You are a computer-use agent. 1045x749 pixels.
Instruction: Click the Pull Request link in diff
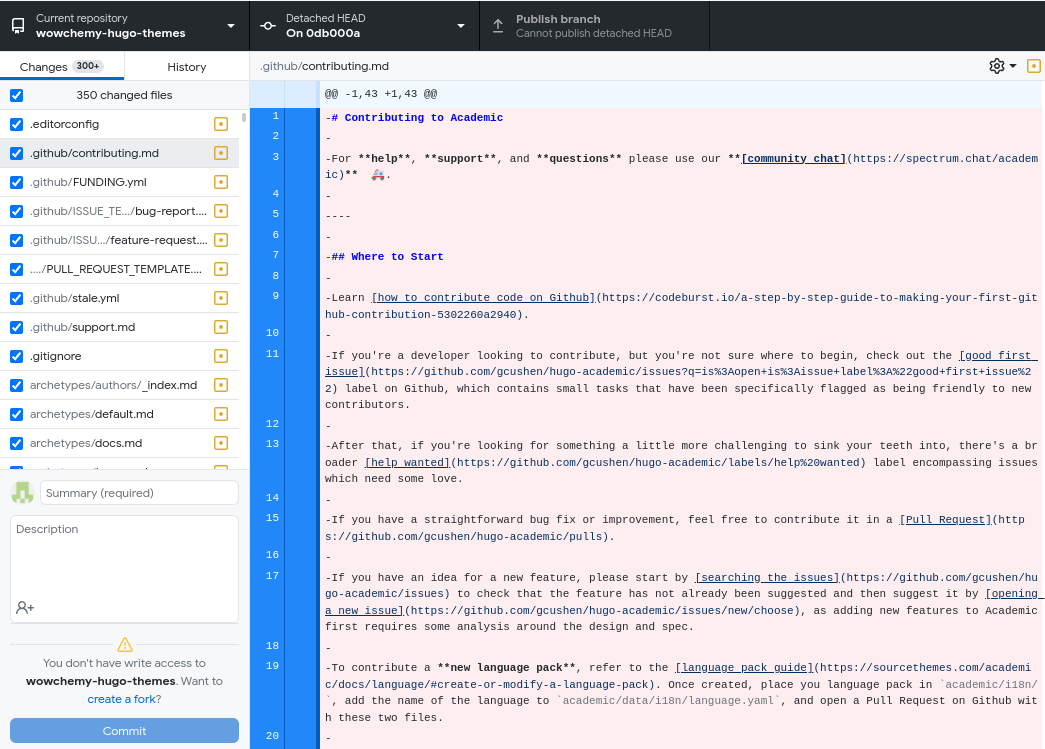click(x=945, y=520)
